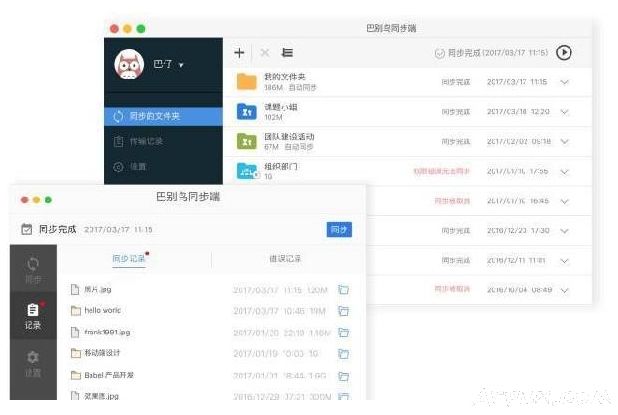
Task: Open folder icon for 移动端设计 row
Action: [344, 354]
